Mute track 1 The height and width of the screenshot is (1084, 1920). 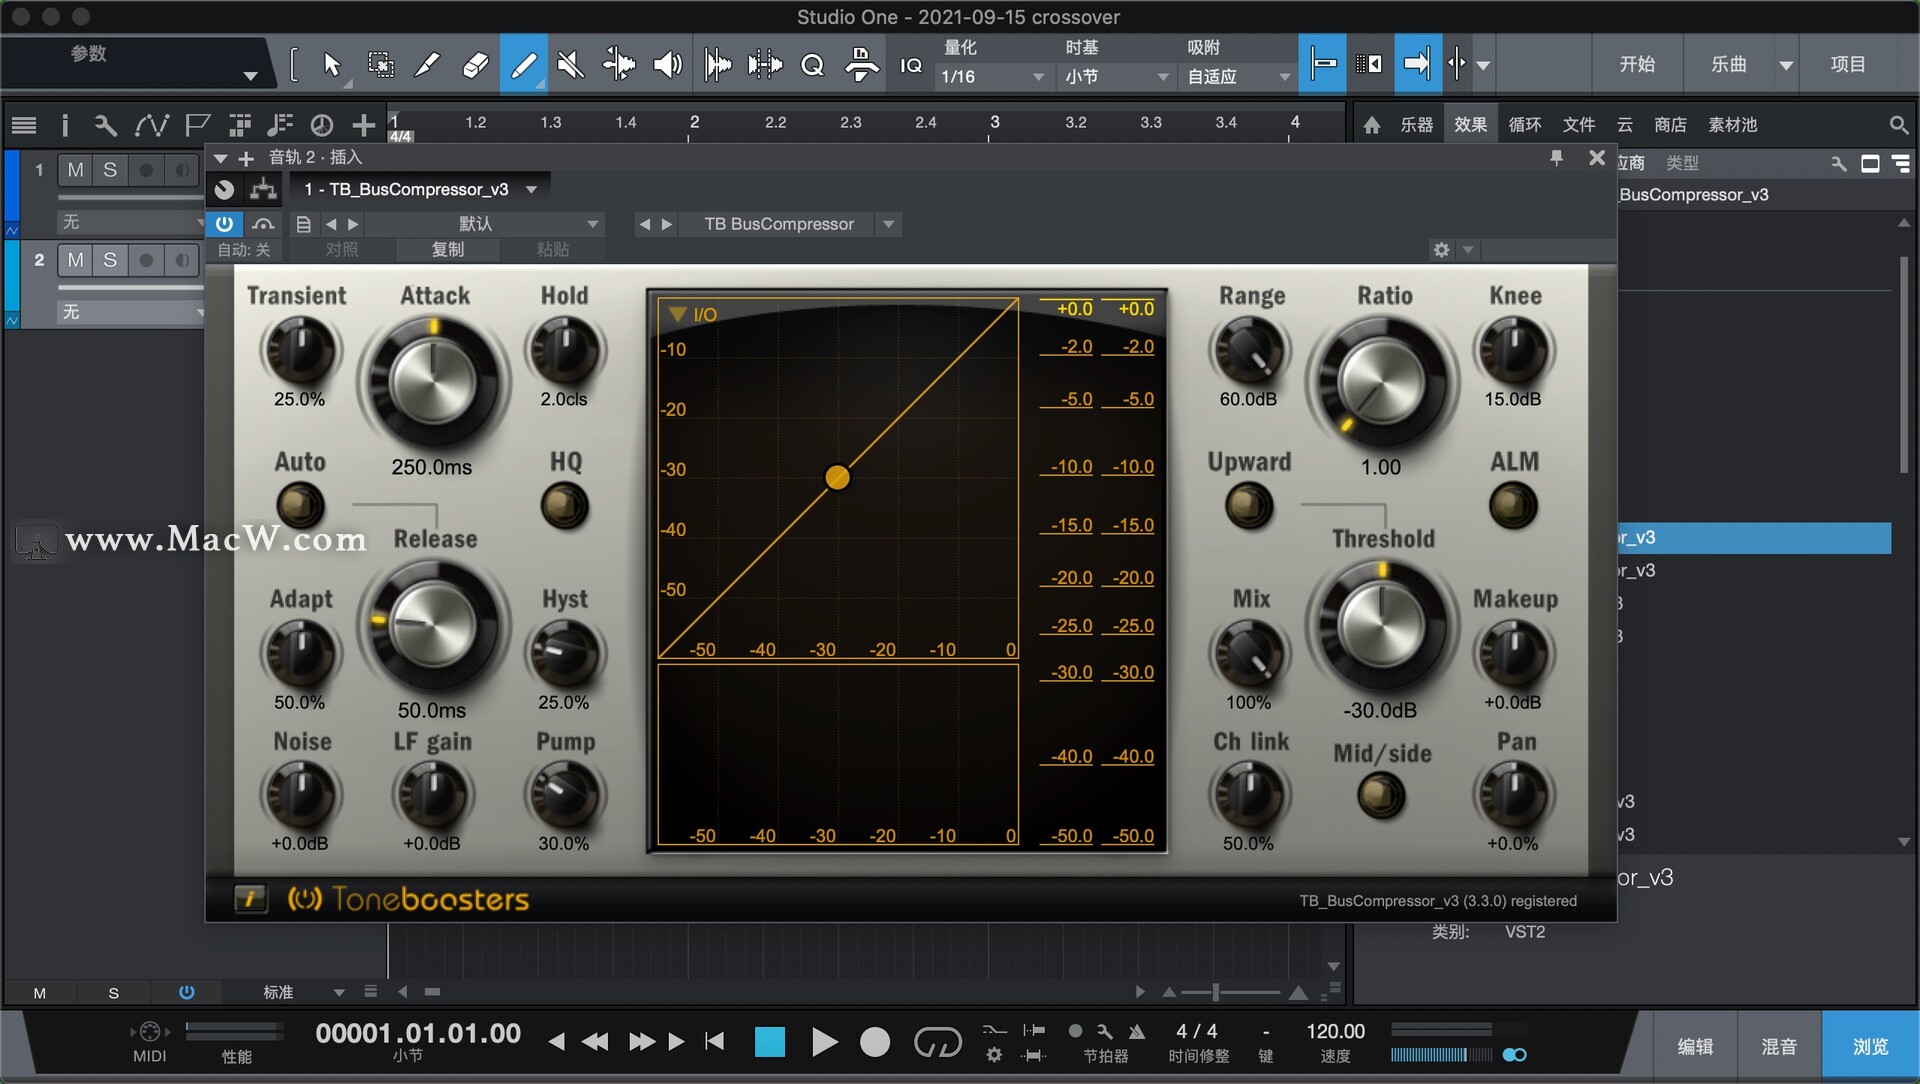pyautogui.click(x=75, y=170)
